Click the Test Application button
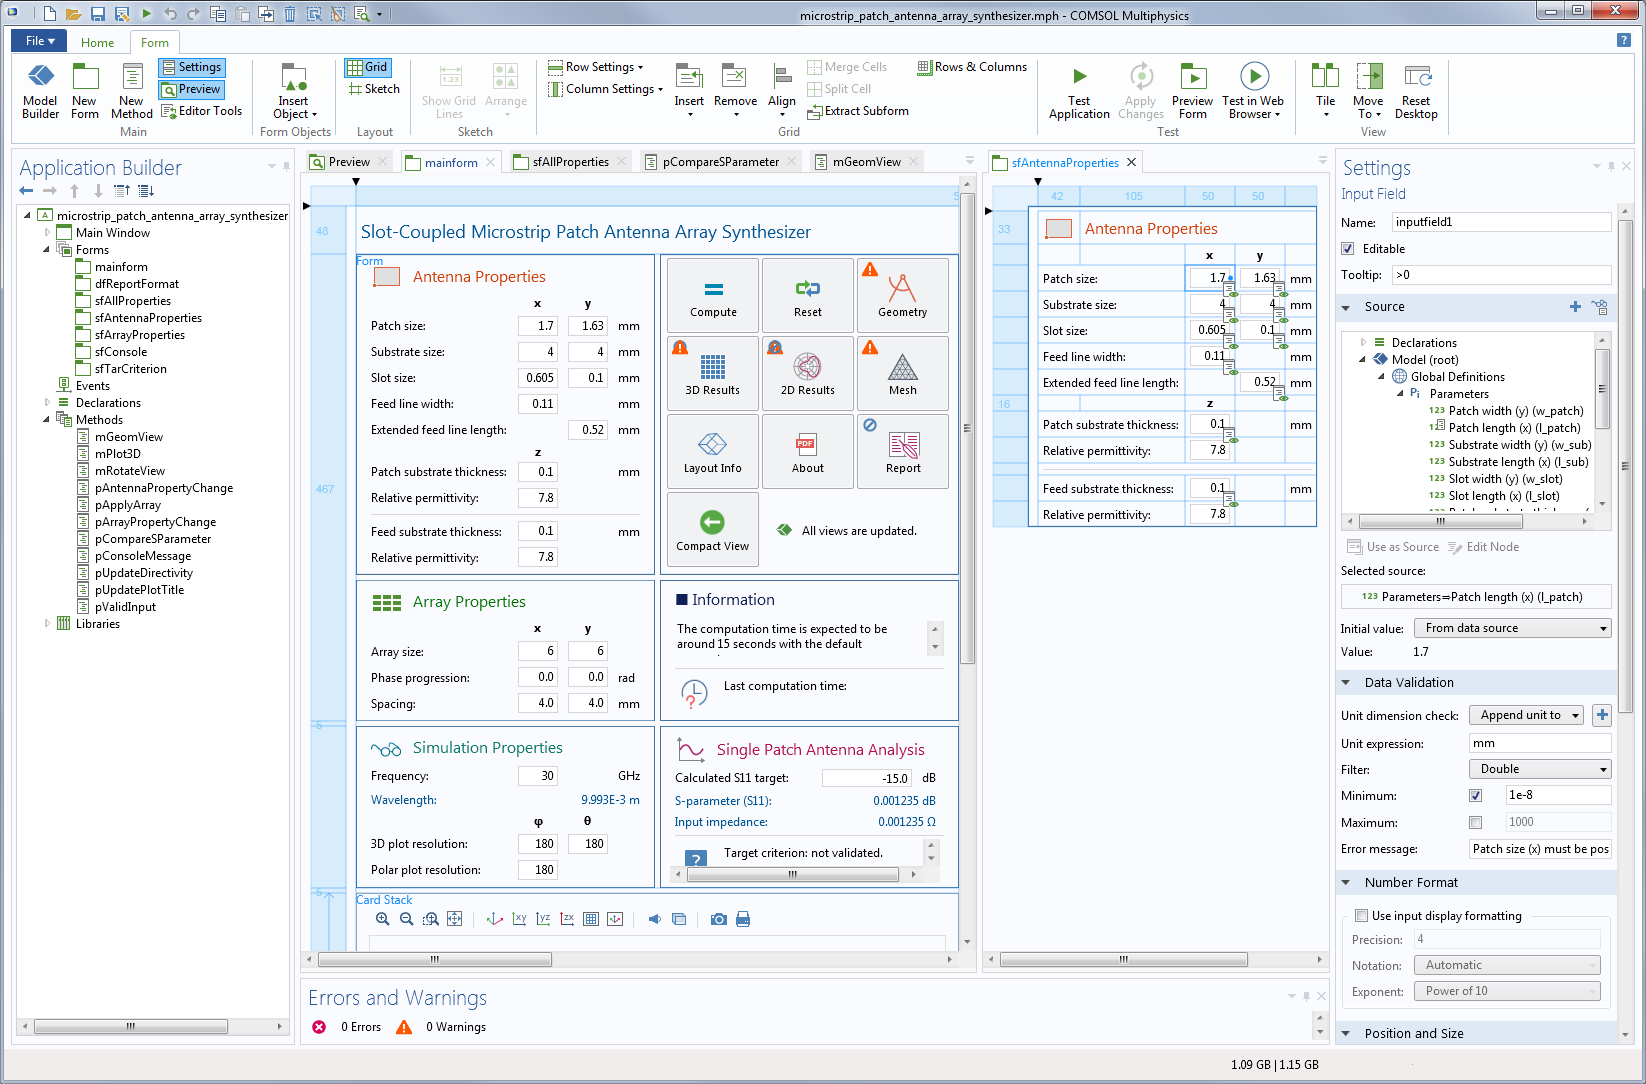This screenshot has height=1084, width=1646. 1079,92
